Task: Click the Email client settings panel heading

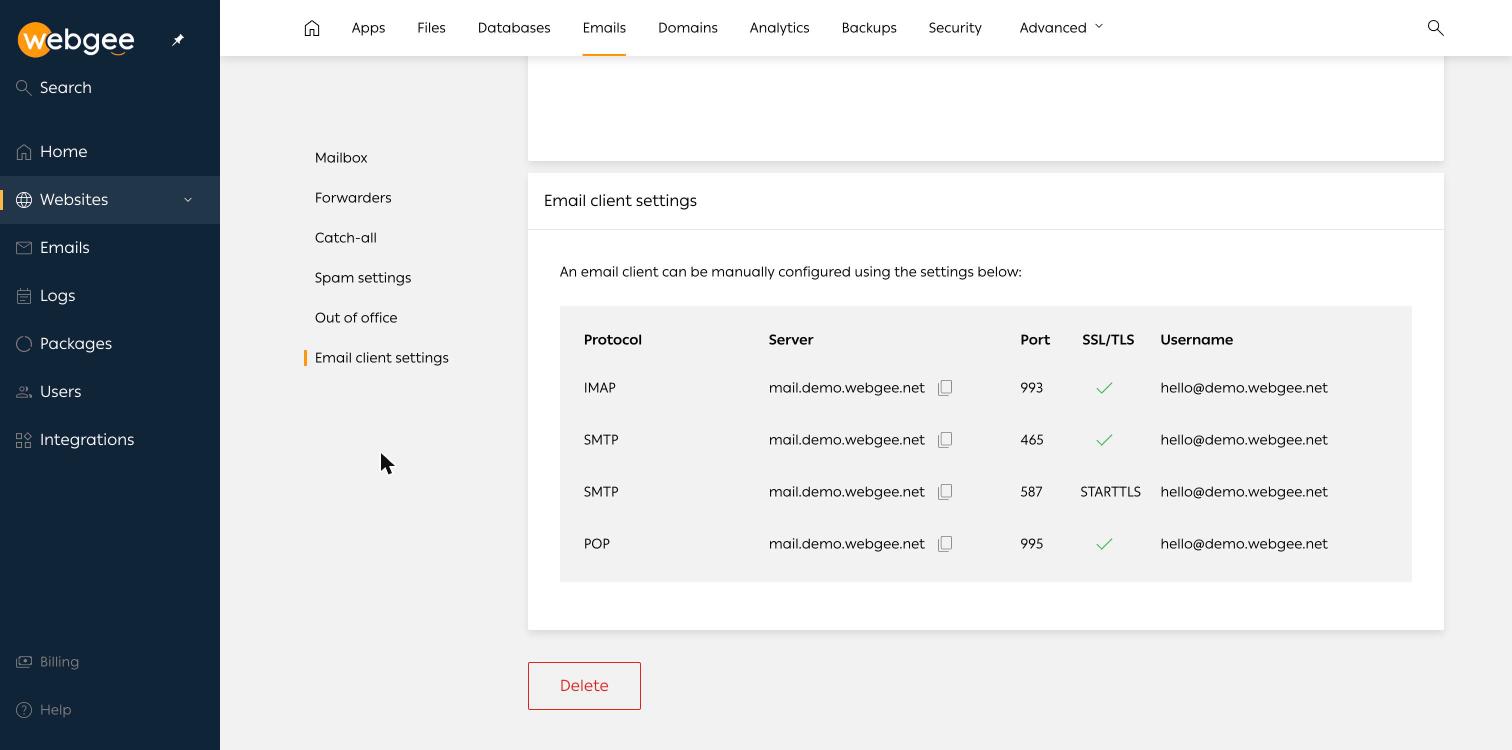Action: pyautogui.click(x=620, y=201)
